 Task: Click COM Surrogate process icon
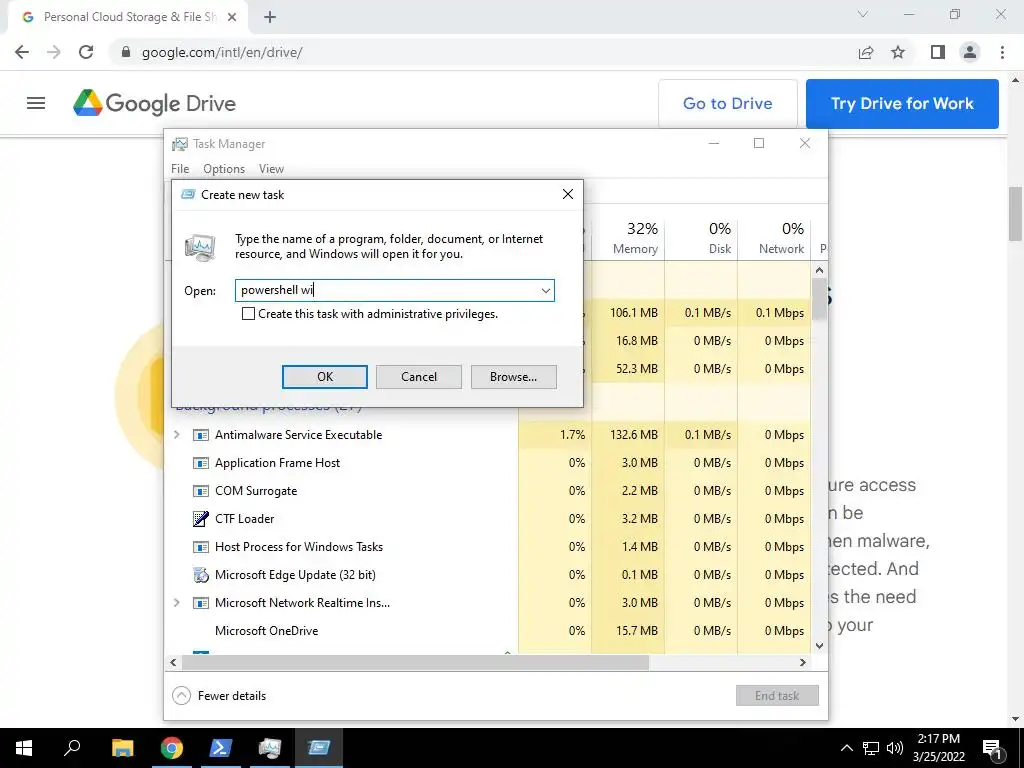[200, 491]
